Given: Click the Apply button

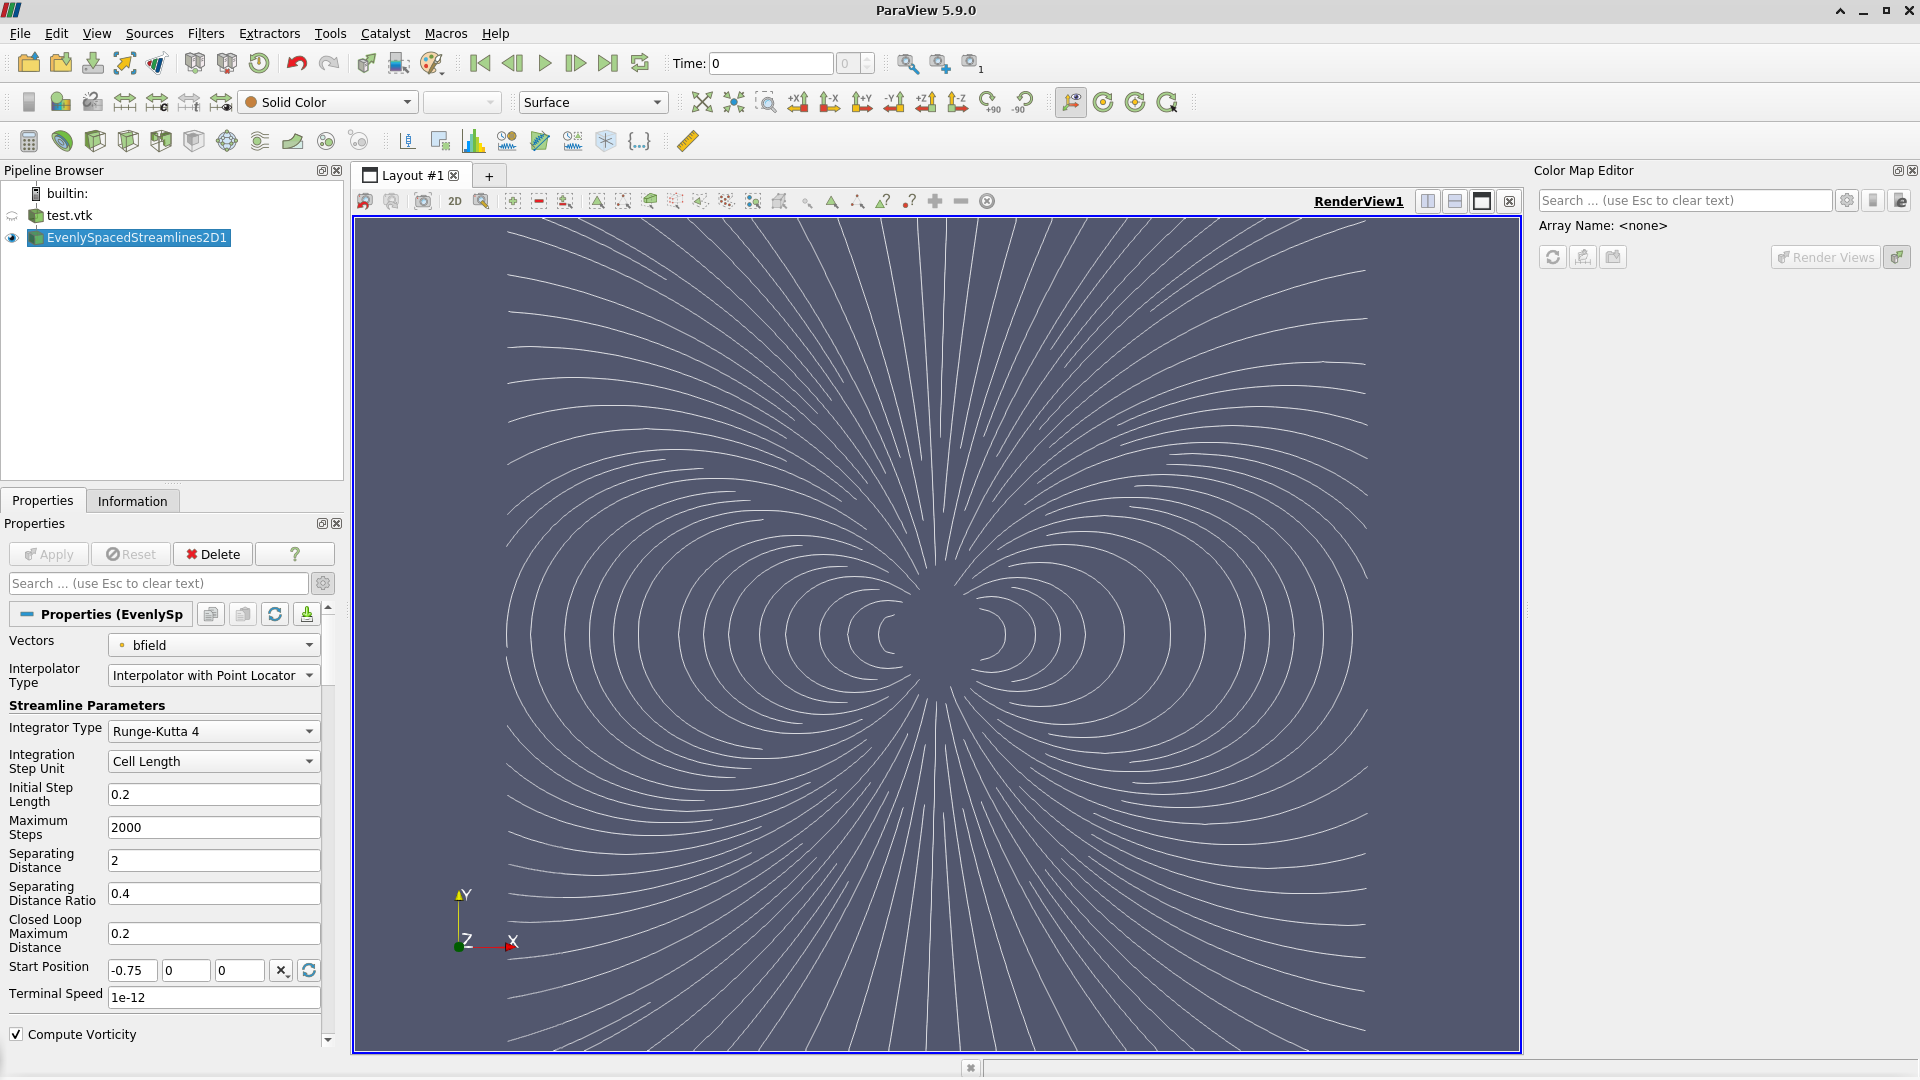Looking at the screenshot, I should point(49,554).
